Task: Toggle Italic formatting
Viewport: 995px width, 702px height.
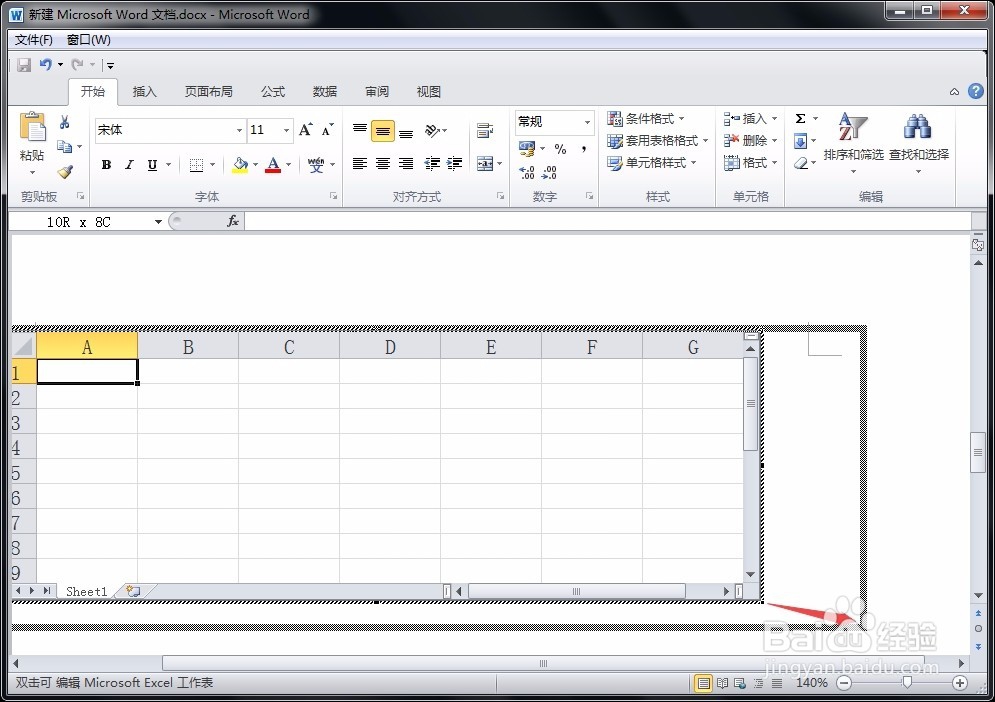Action: point(129,165)
